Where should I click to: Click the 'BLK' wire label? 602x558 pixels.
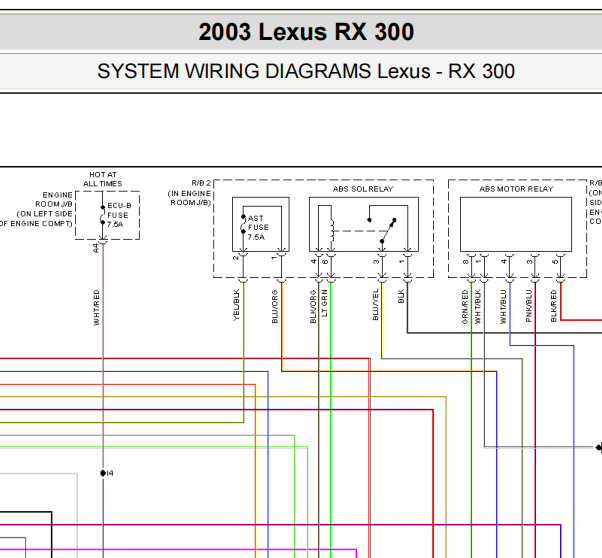point(401,296)
